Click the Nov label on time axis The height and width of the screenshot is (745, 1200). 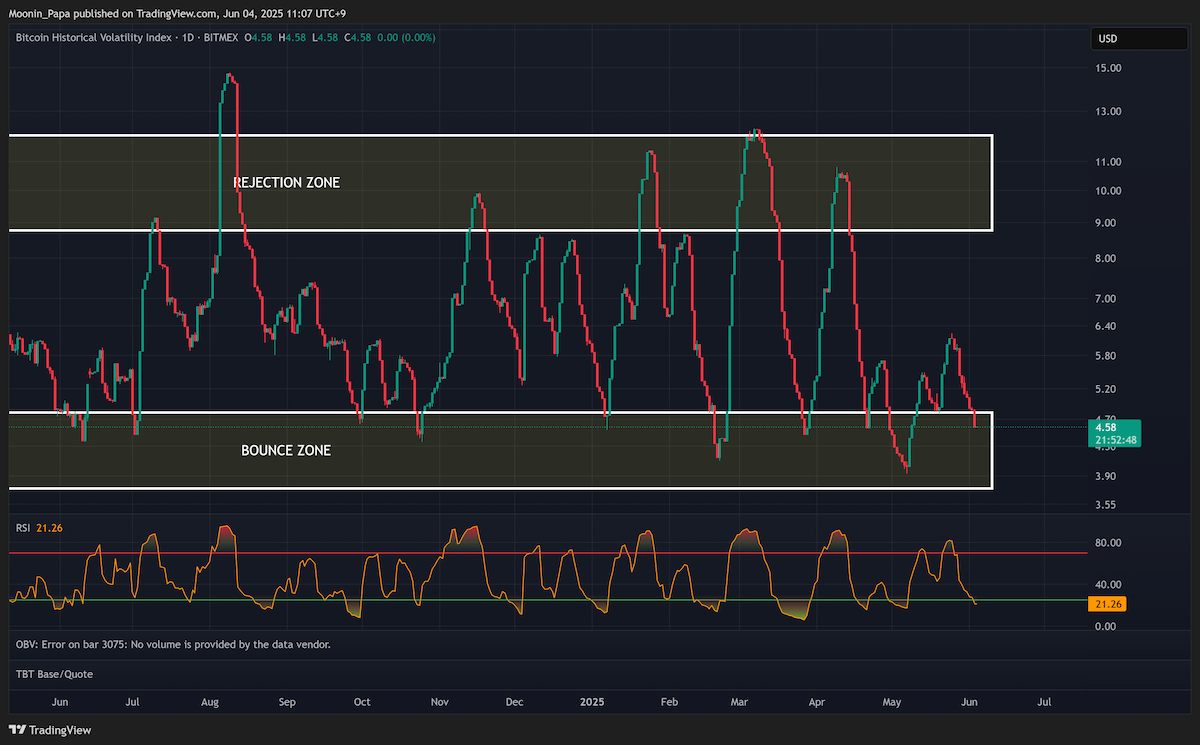[439, 702]
